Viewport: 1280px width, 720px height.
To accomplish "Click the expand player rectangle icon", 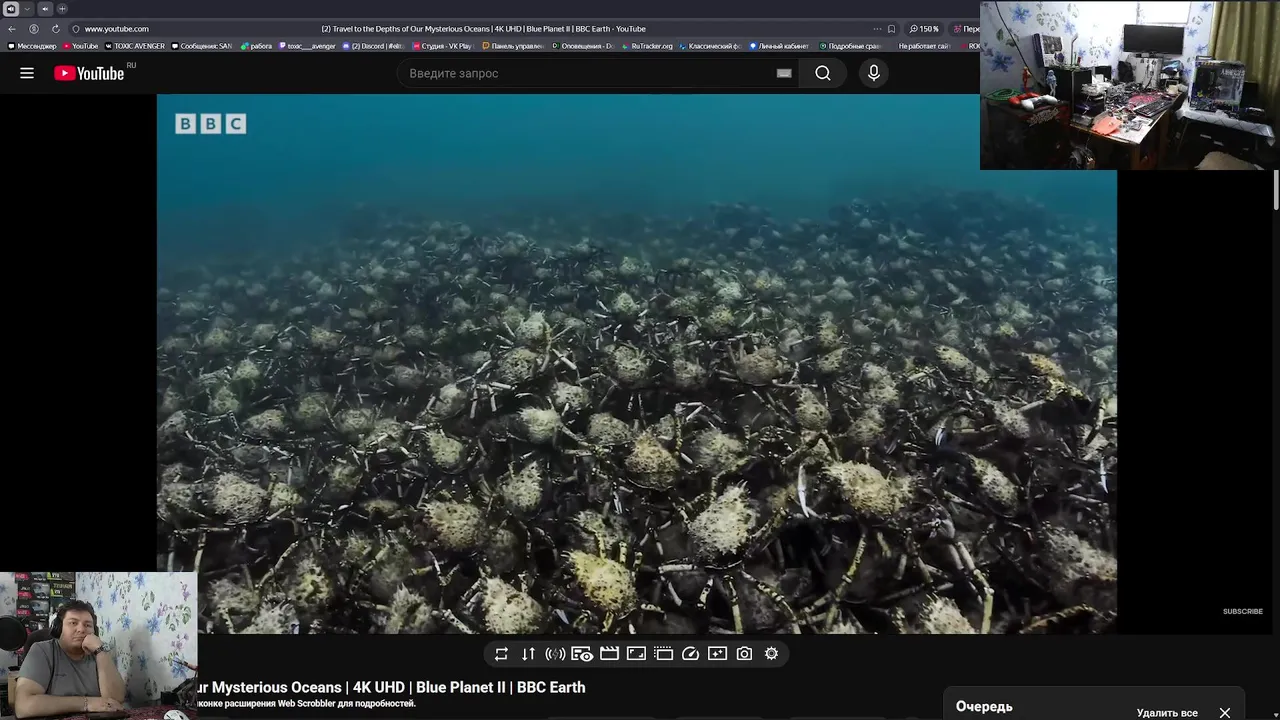I will 636,654.
